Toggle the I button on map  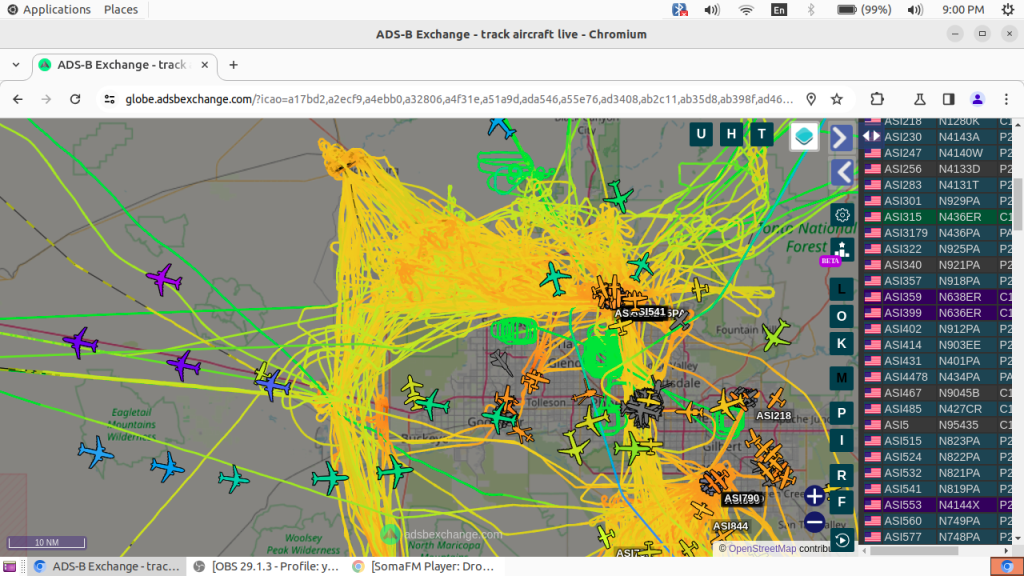point(841,440)
